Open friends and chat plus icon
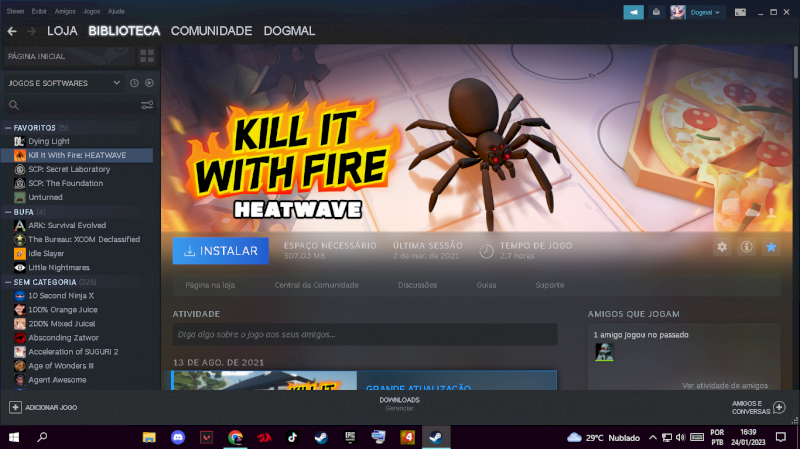 (779, 407)
